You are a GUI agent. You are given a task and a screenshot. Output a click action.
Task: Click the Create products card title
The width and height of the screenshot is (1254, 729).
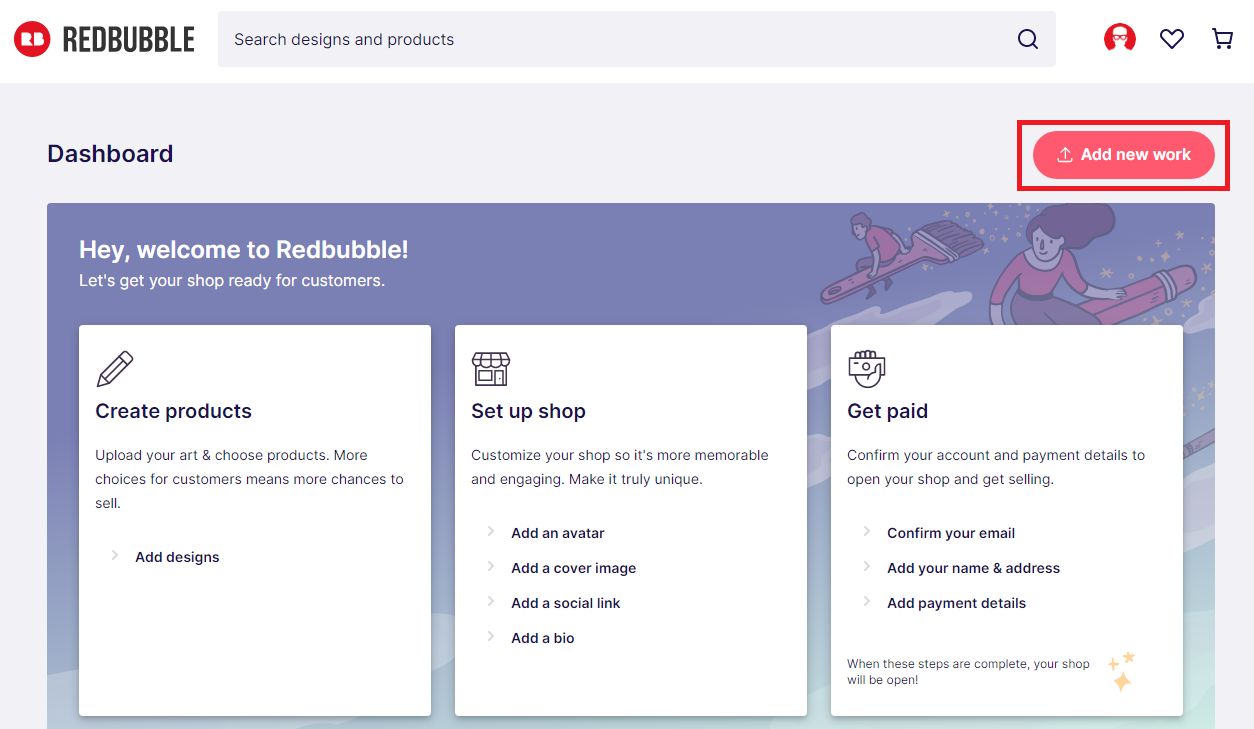pyautogui.click(x=173, y=411)
